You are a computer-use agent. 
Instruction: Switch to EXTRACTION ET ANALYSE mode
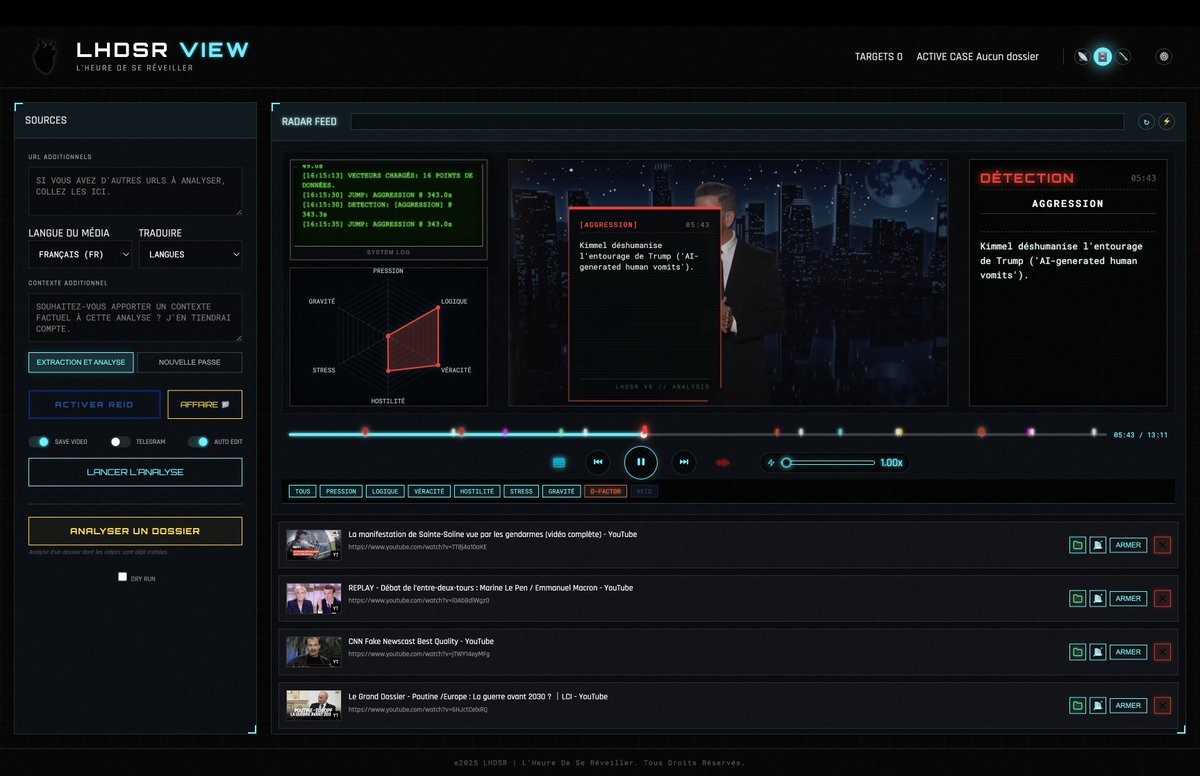81,362
